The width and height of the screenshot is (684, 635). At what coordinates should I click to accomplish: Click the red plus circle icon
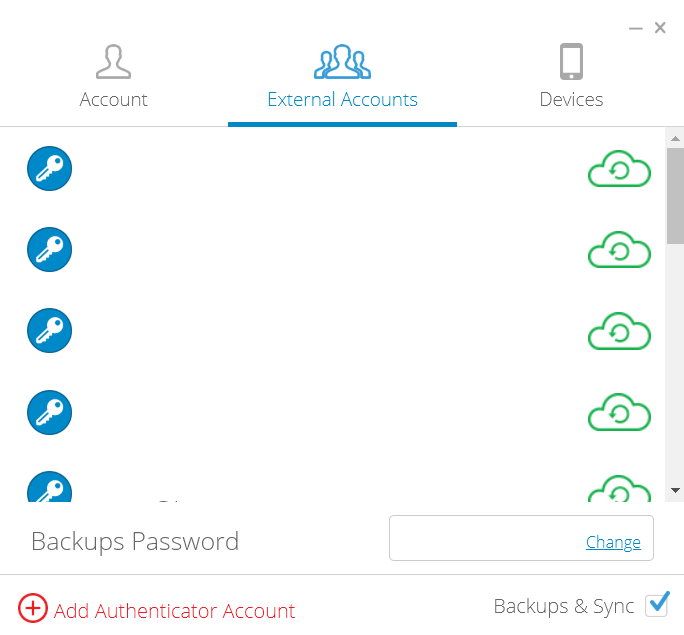(33, 608)
